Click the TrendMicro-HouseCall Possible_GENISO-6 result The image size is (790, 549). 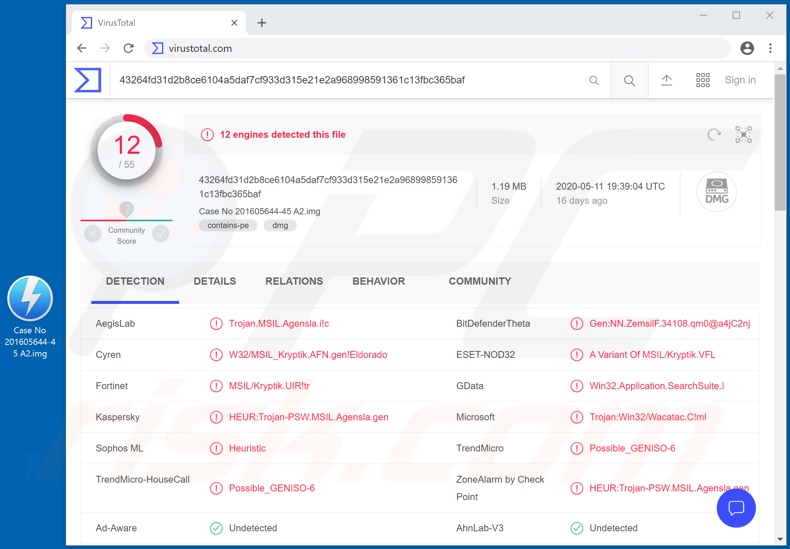point(272,488)
